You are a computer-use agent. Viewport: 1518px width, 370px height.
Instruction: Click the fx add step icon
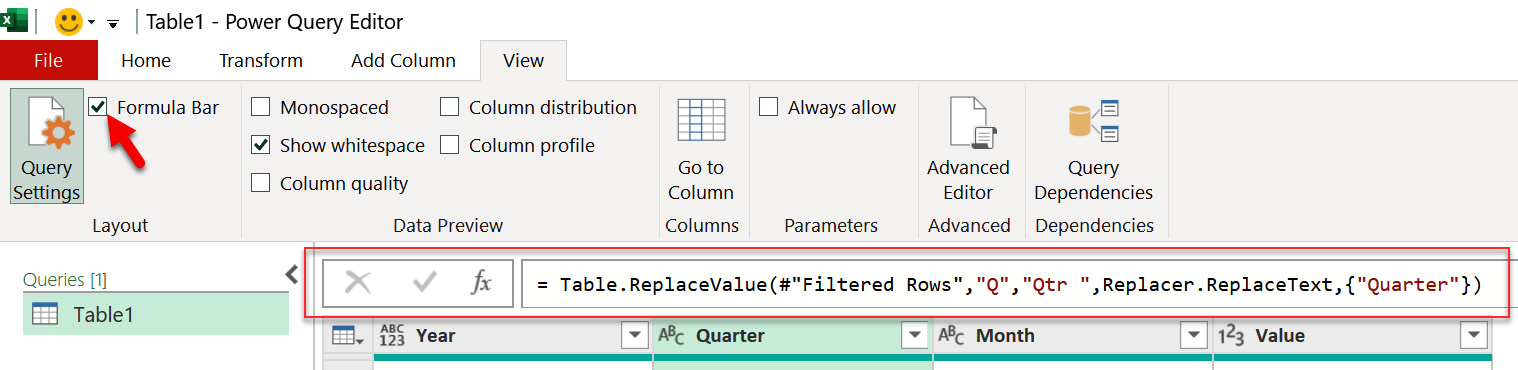(x=481, y=283)
